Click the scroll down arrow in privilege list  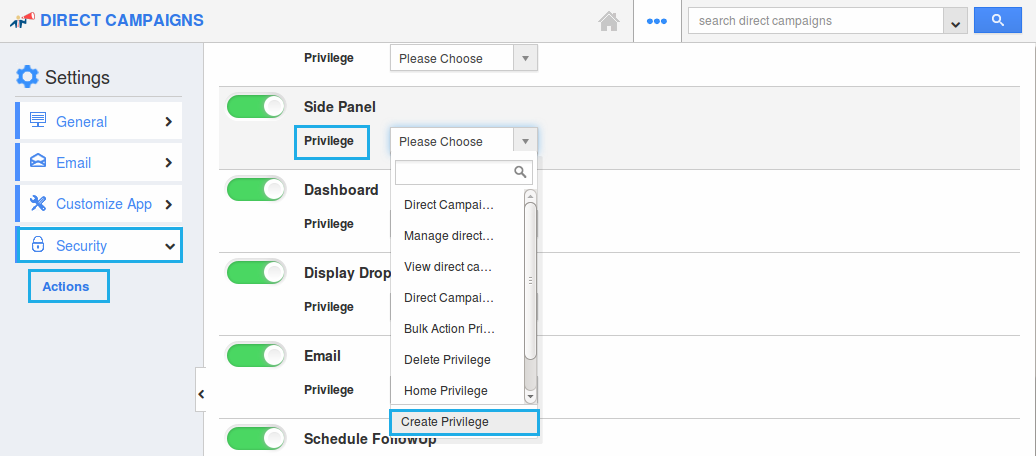530,397
